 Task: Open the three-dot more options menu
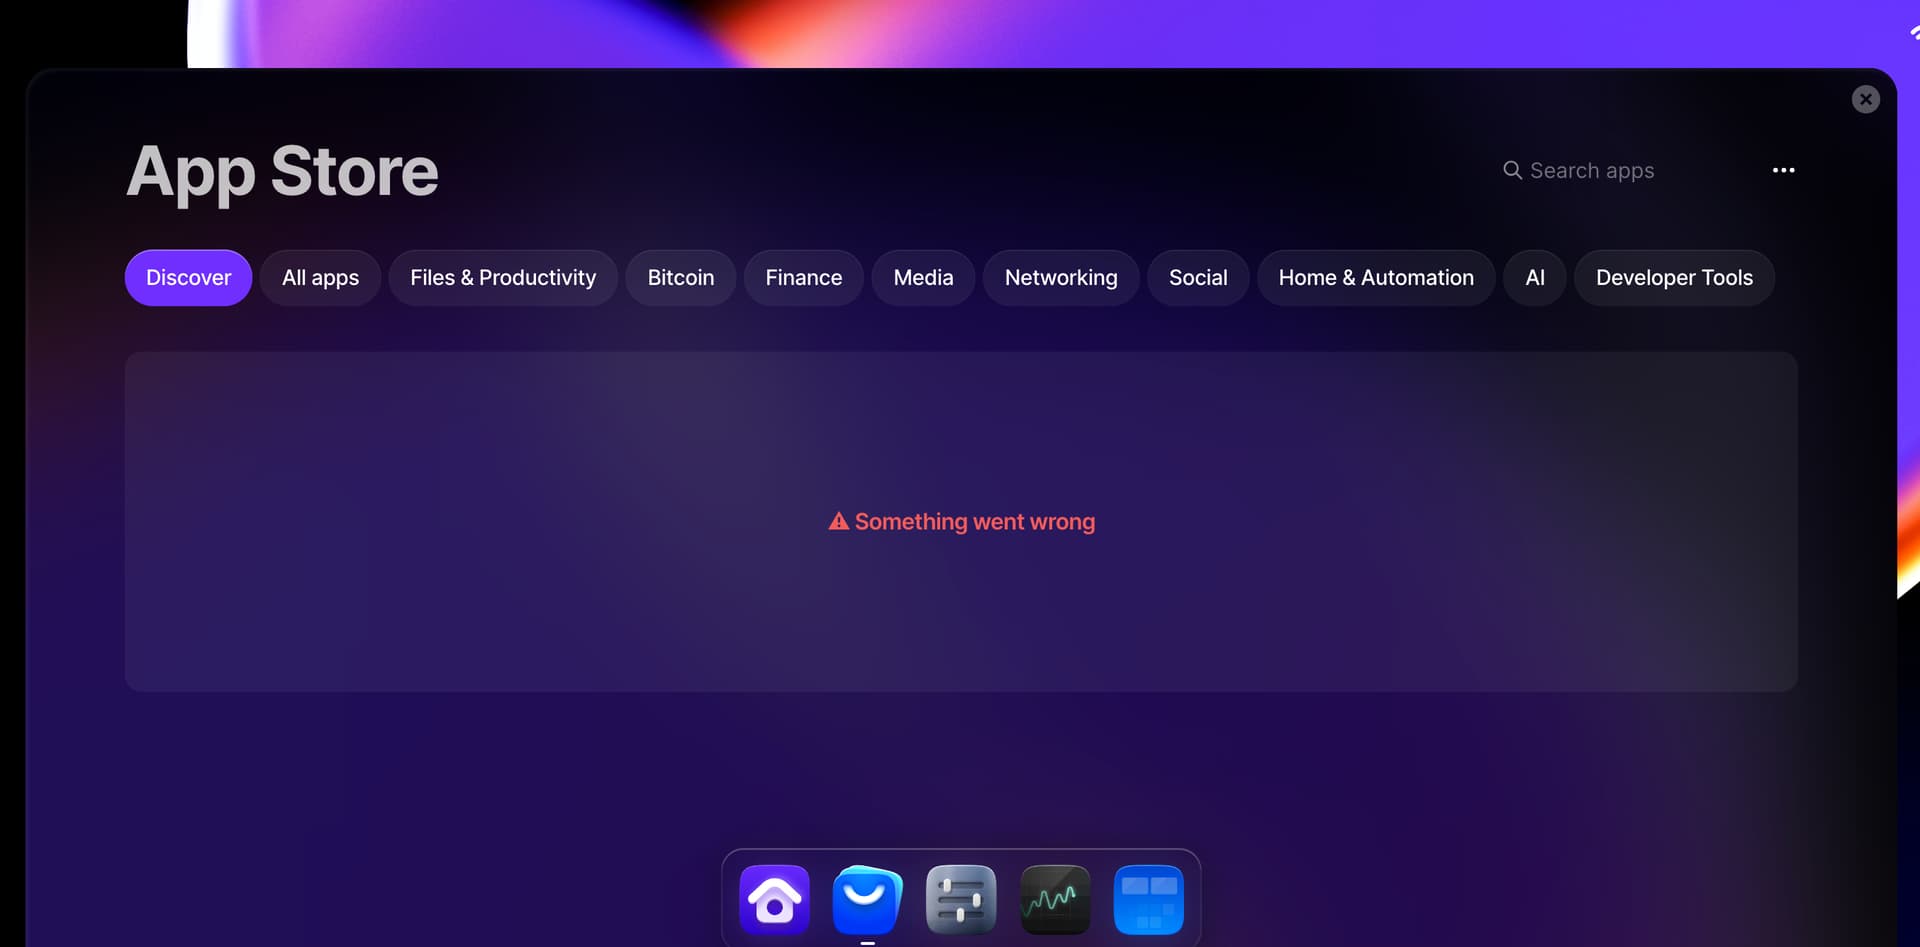pyautogui.click(x=1783, y=170)
